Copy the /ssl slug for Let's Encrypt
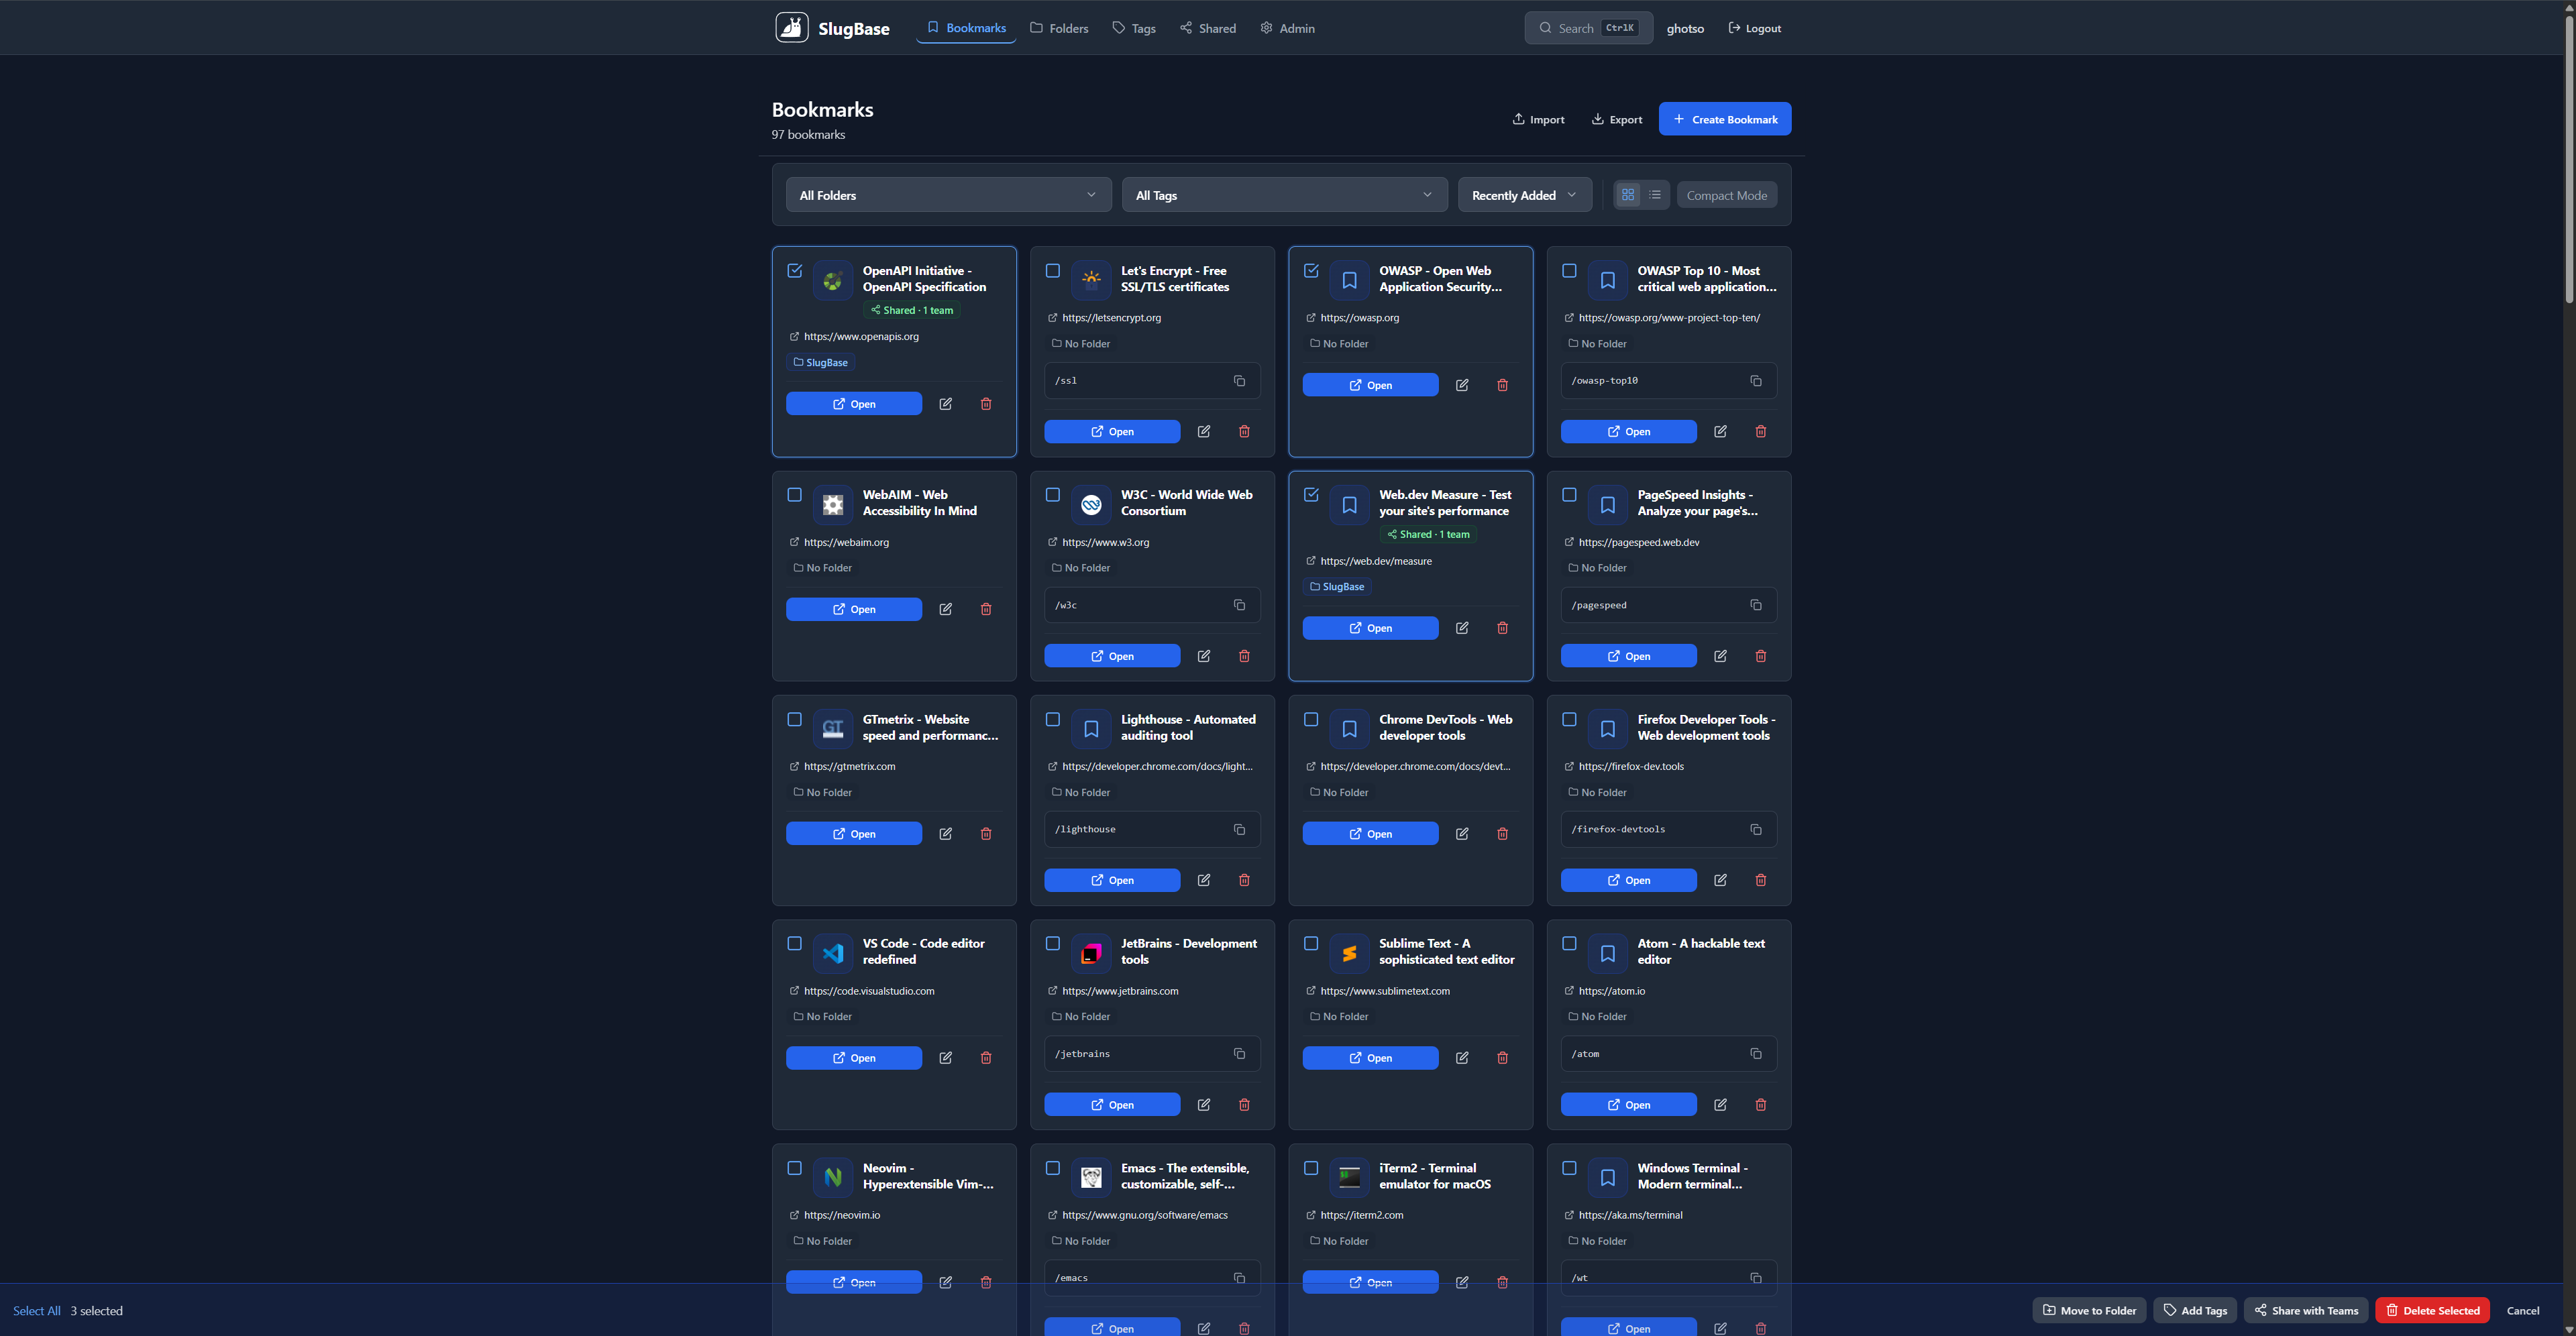Viewport: 2576px width, 1336px height. (x=1239, y=380)
